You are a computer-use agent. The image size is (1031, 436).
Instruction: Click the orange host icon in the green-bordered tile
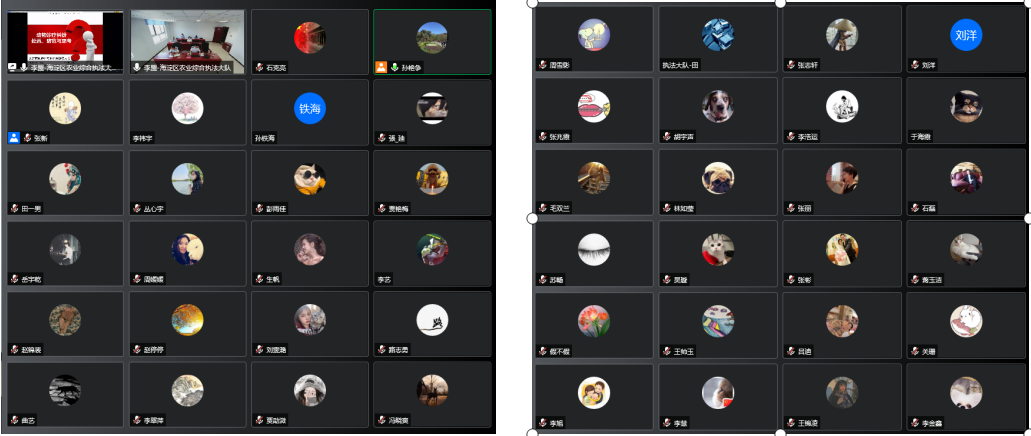[x=381, y=67]
